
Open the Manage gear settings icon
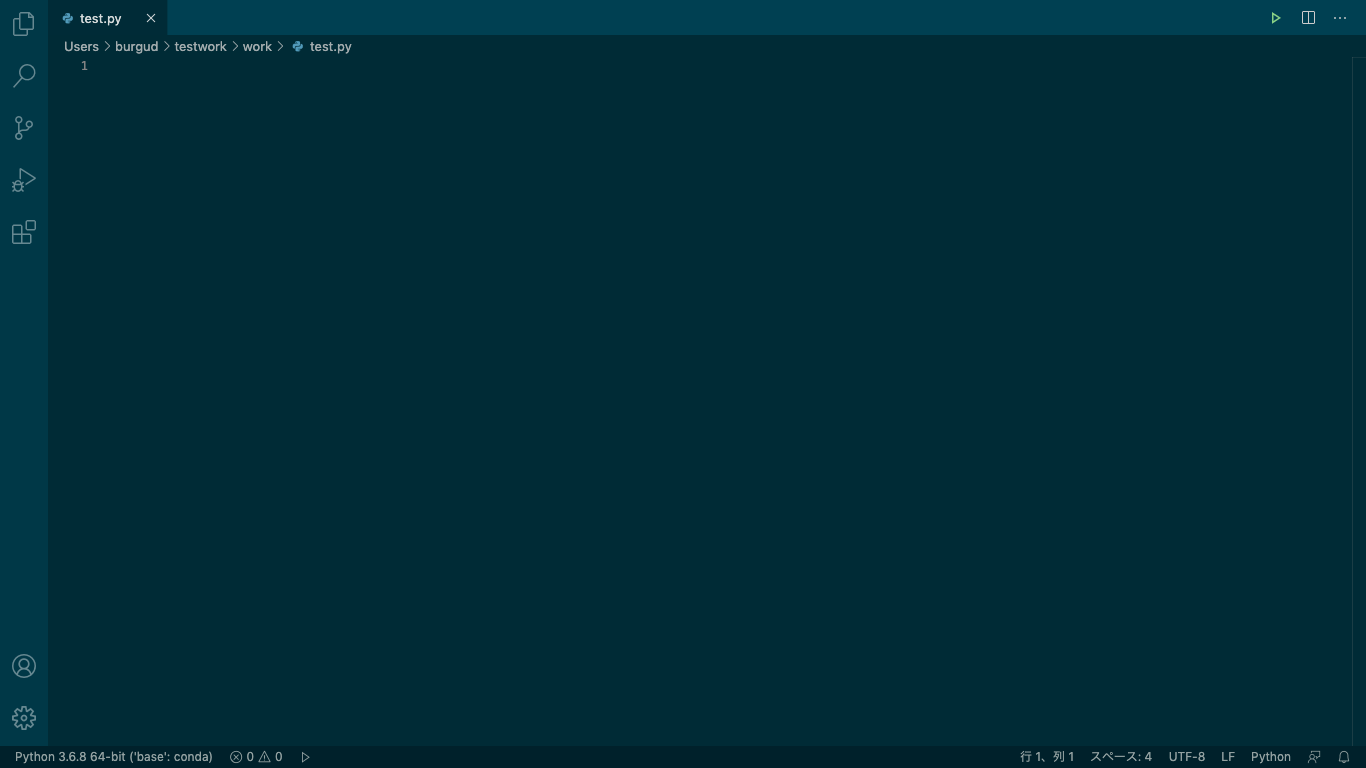[x=24, y=718]
